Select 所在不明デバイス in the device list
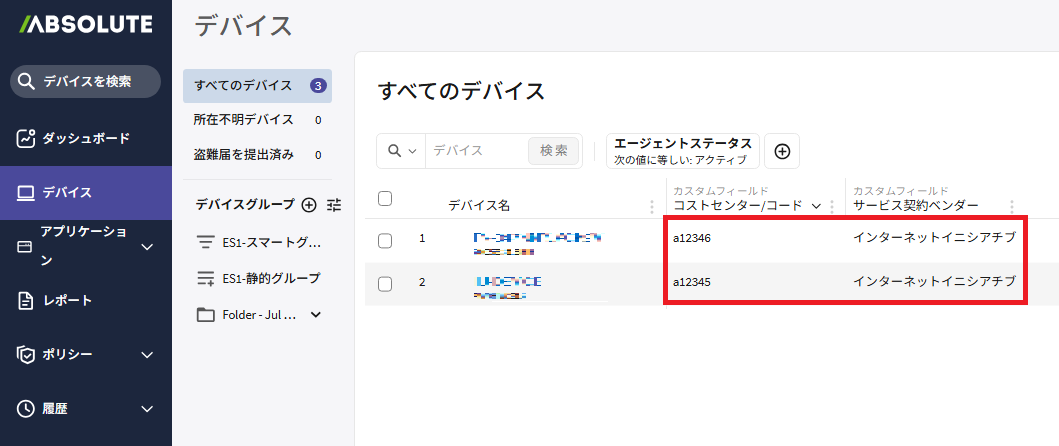 click(243, 120)
